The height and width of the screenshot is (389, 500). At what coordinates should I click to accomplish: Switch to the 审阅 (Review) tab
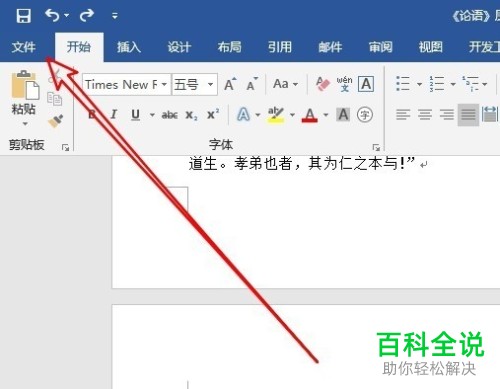point(380,47)
